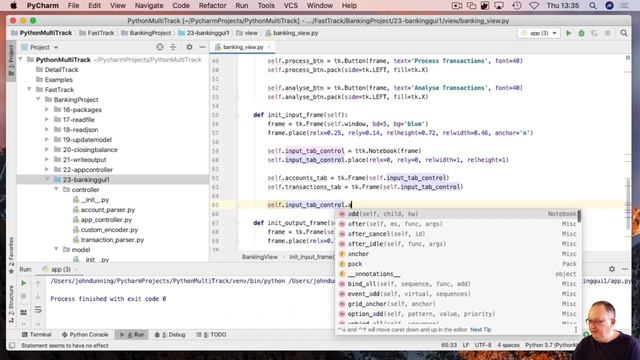Select transaction_parser.py in project tree
The width and height of the screenshot is (640, 360).
[x=112, y=240]
